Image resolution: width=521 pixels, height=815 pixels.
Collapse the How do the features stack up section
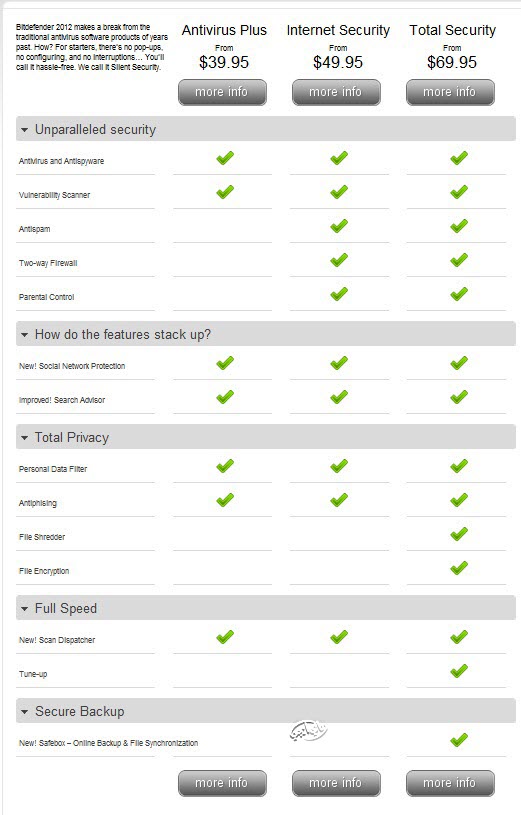tap(24, 335)
